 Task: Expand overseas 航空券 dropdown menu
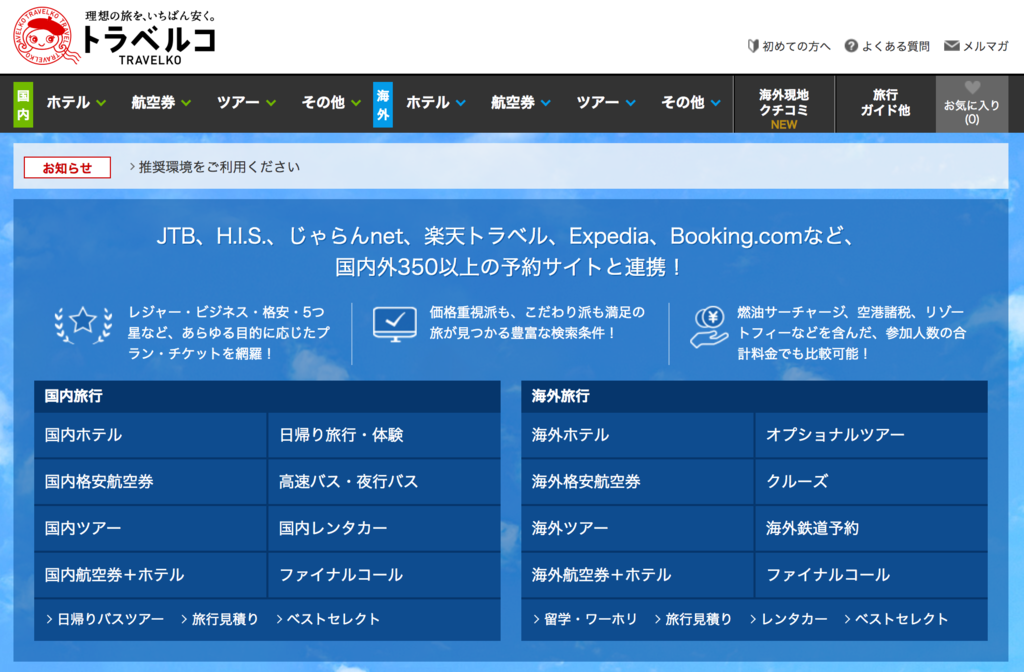(520, 103)
